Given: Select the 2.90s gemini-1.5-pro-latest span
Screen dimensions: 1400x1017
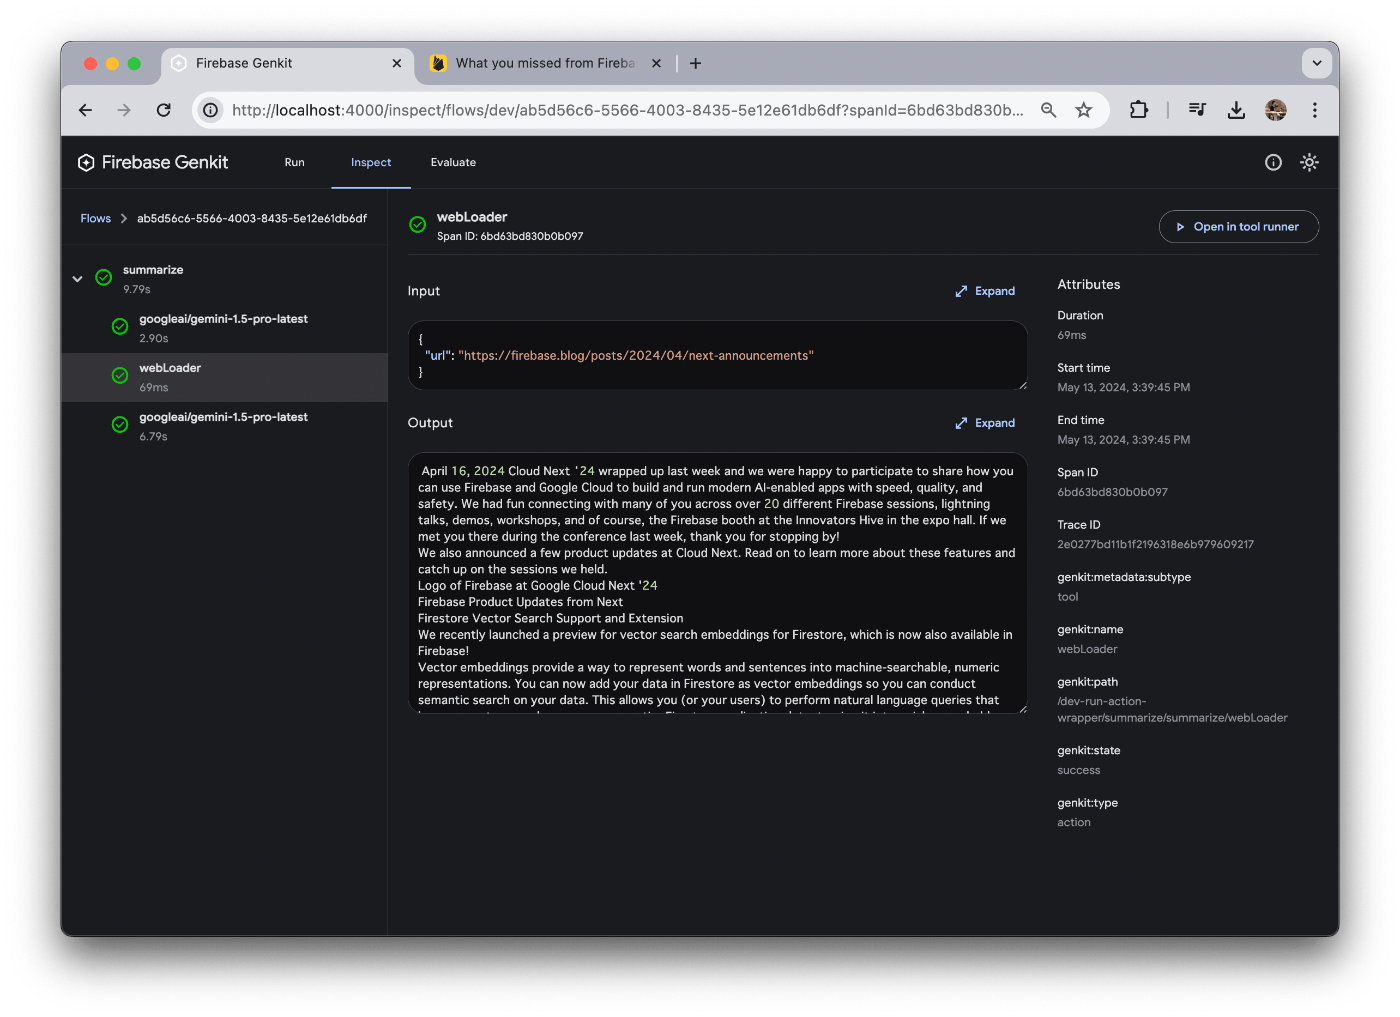Looking at the screenshot, I should click(224, 328).
